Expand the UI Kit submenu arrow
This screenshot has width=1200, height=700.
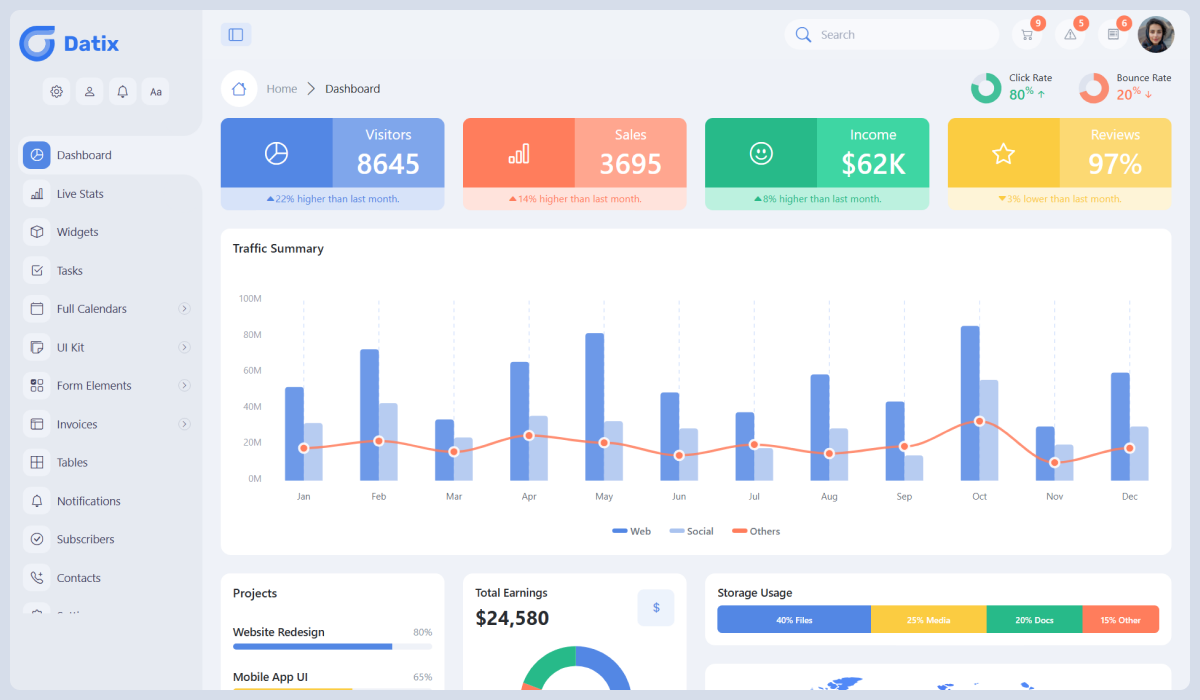click(184, 347)
